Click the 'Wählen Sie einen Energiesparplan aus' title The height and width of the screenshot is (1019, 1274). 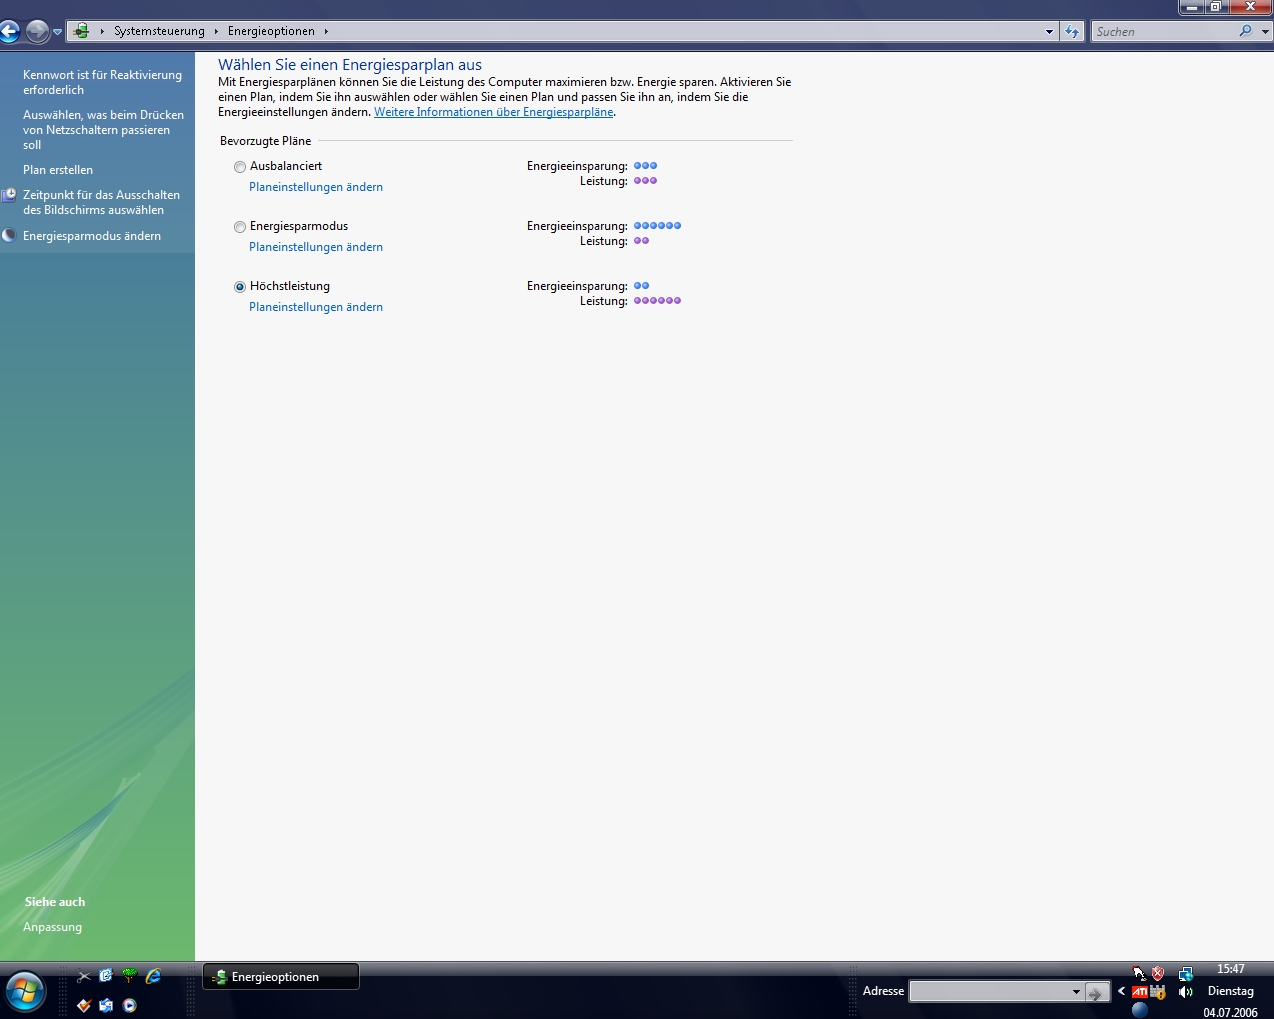click(x=350, y=65)
